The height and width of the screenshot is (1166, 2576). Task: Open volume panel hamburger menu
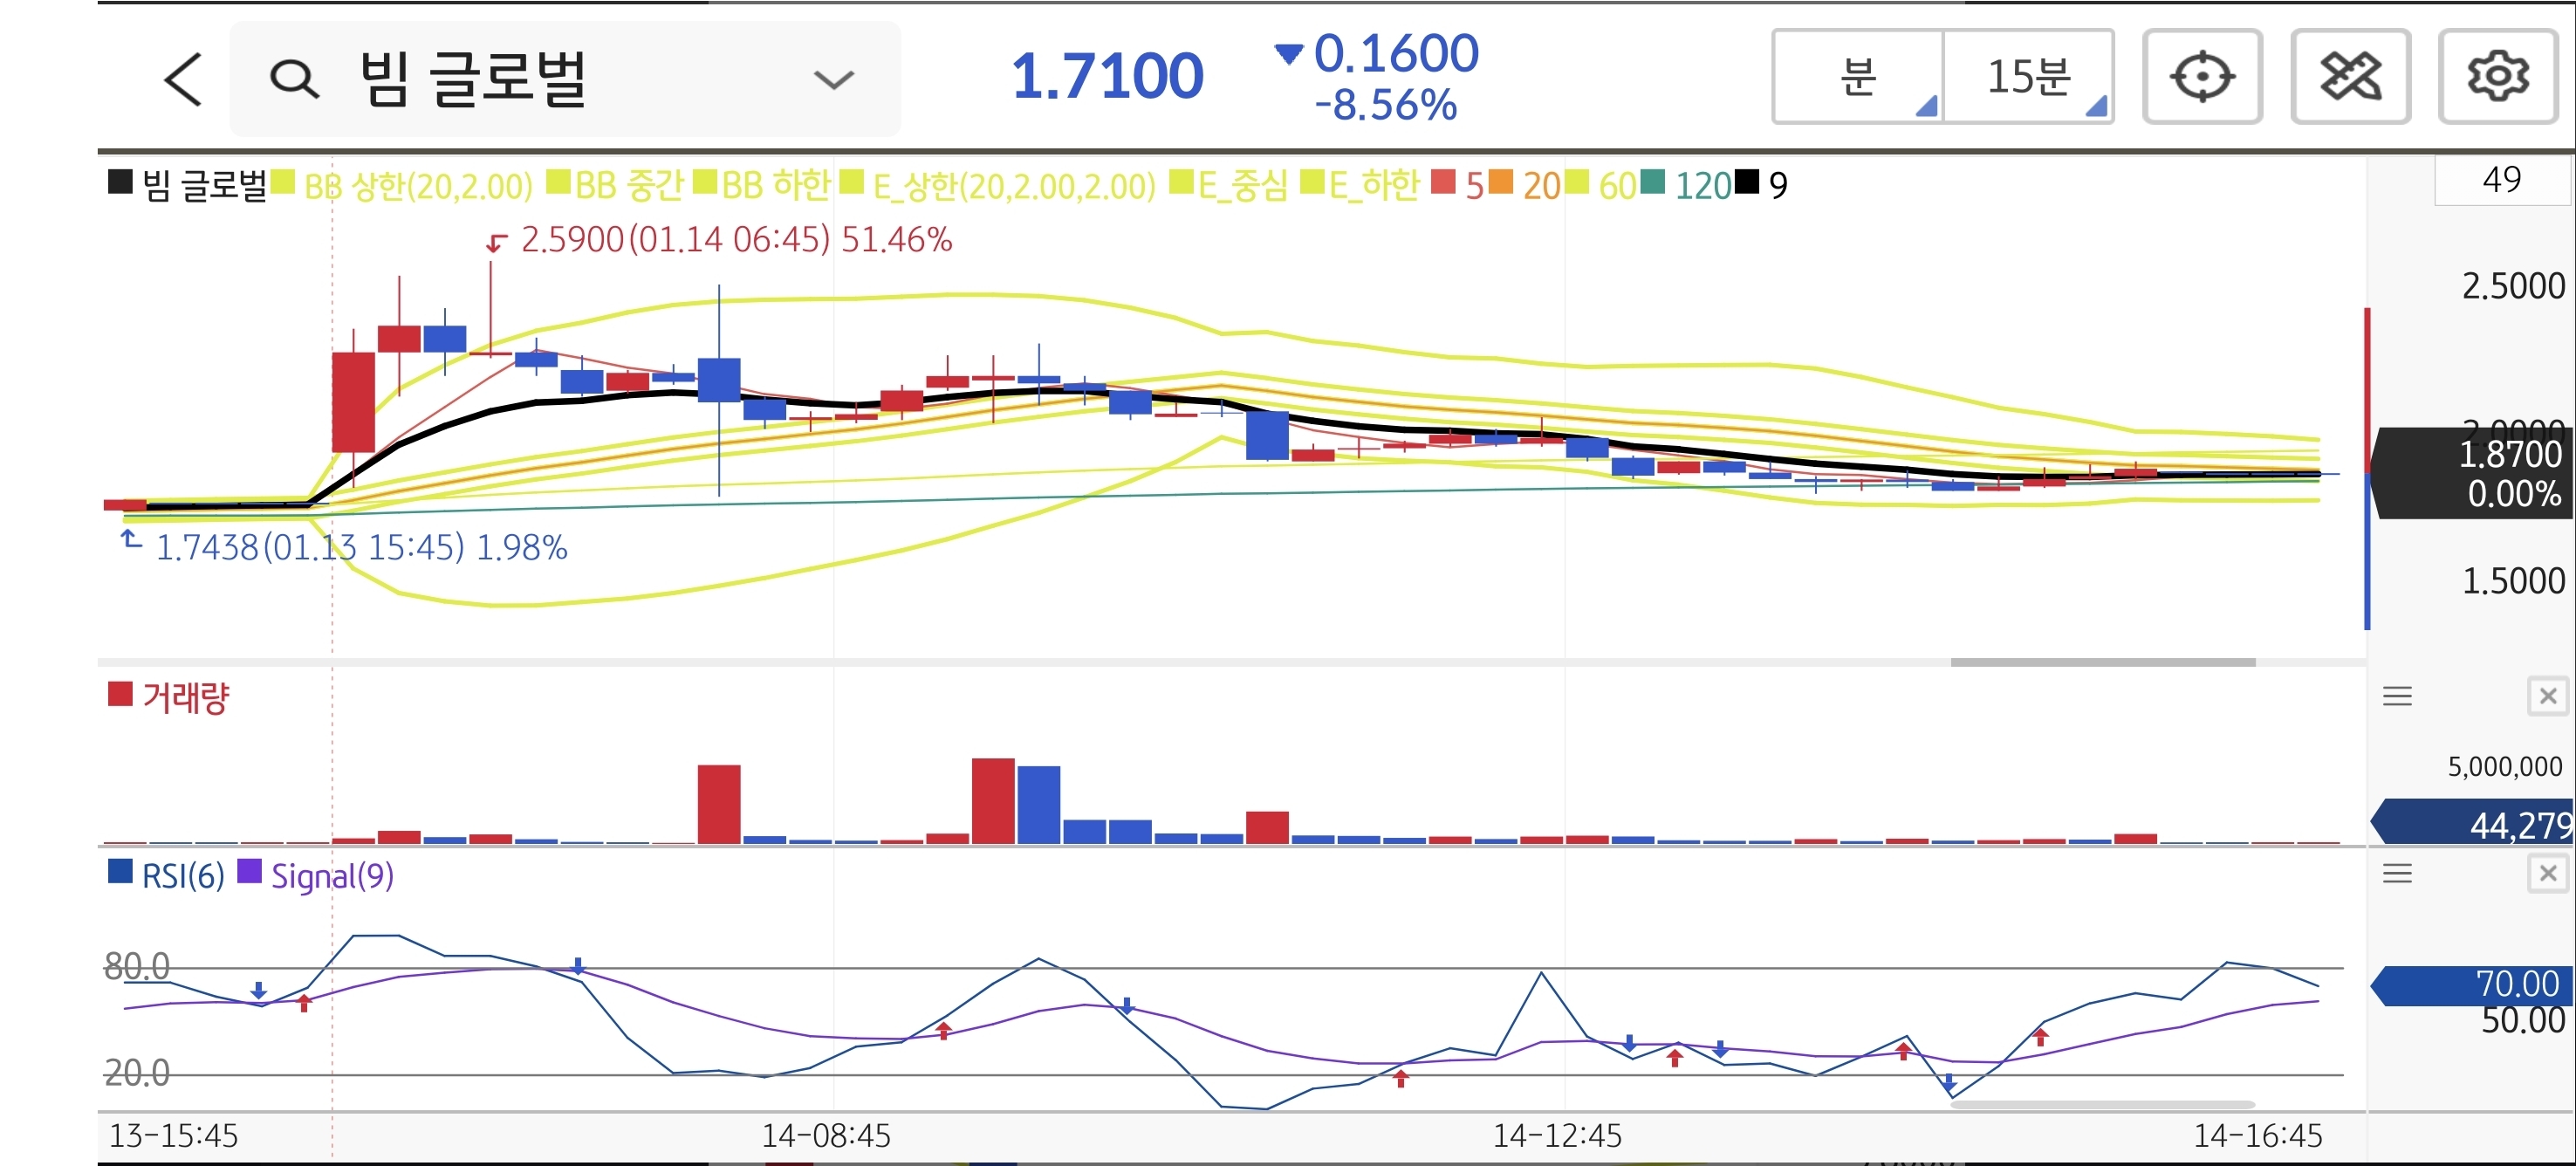pos(2397,696)
